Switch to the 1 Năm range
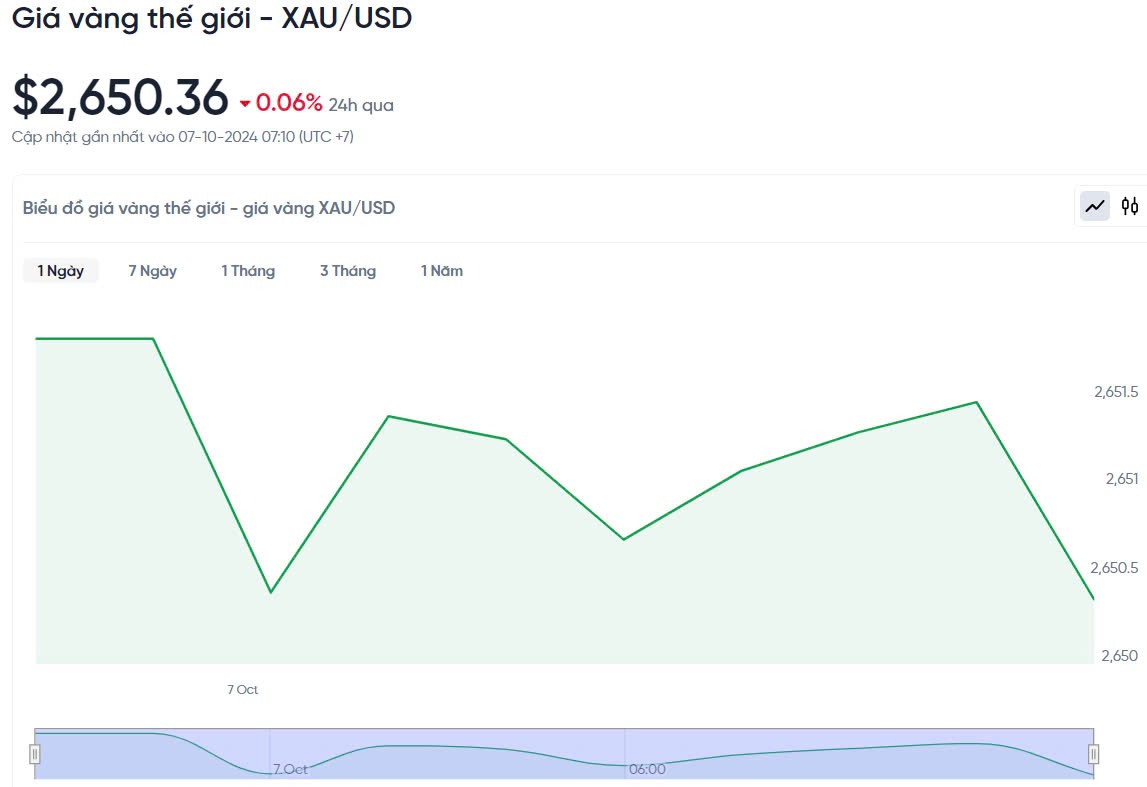Viewport: 1147px width, 787px height. 442,271
